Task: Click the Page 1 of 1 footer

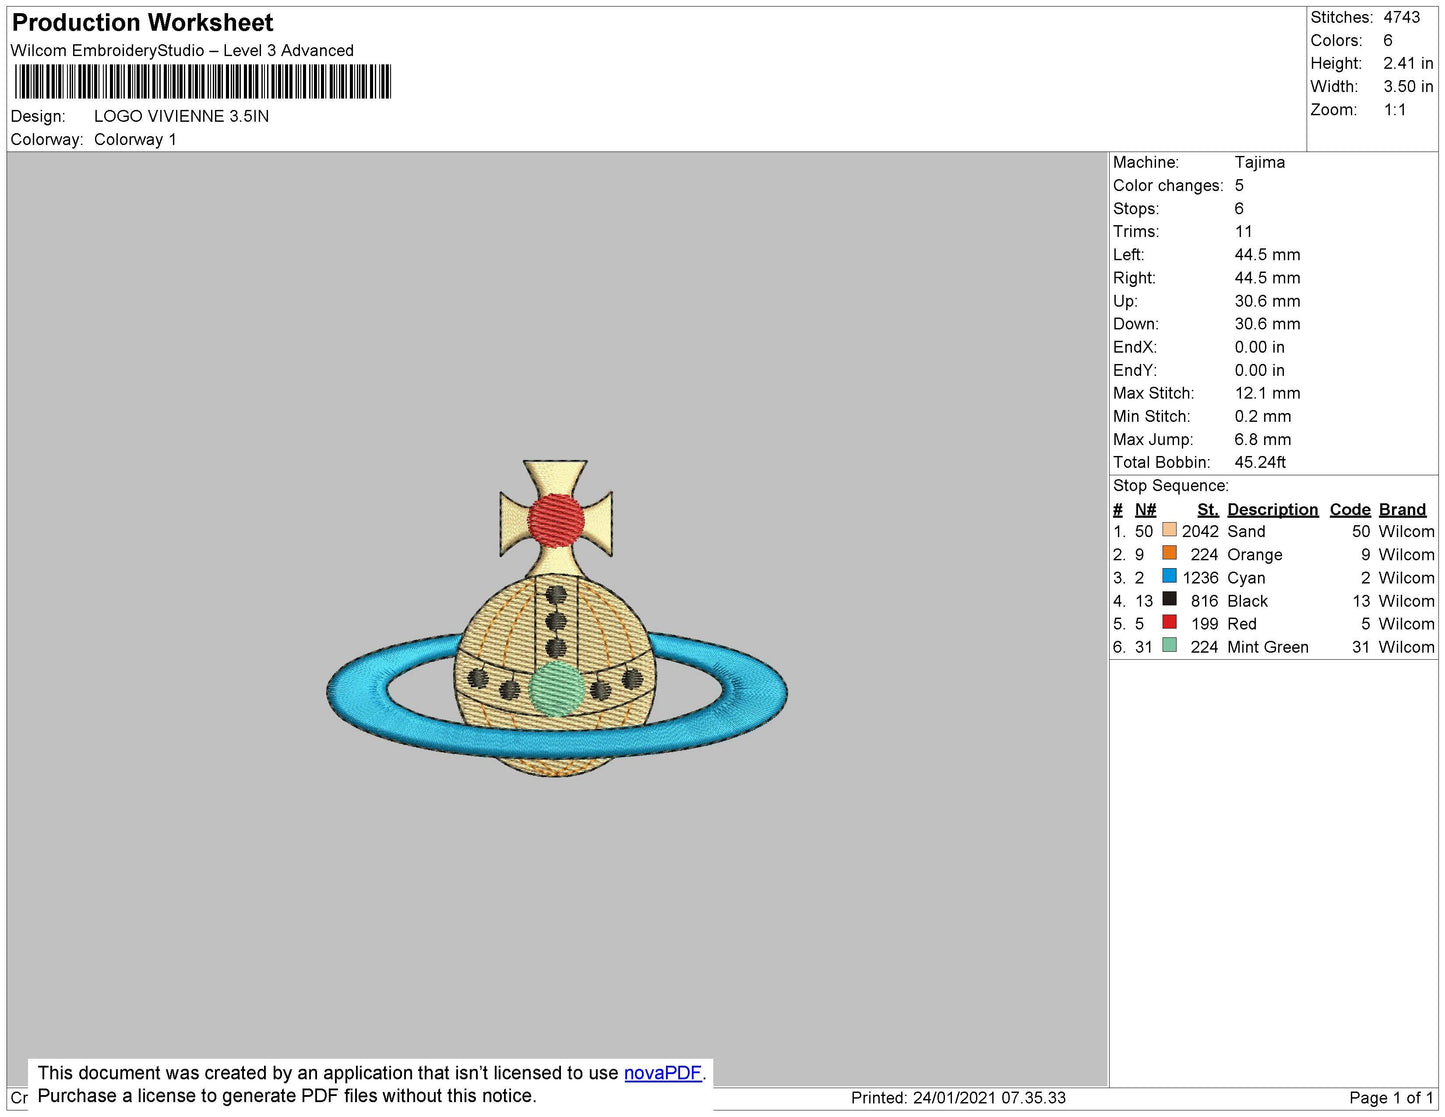Action: click(1391, 1097)
